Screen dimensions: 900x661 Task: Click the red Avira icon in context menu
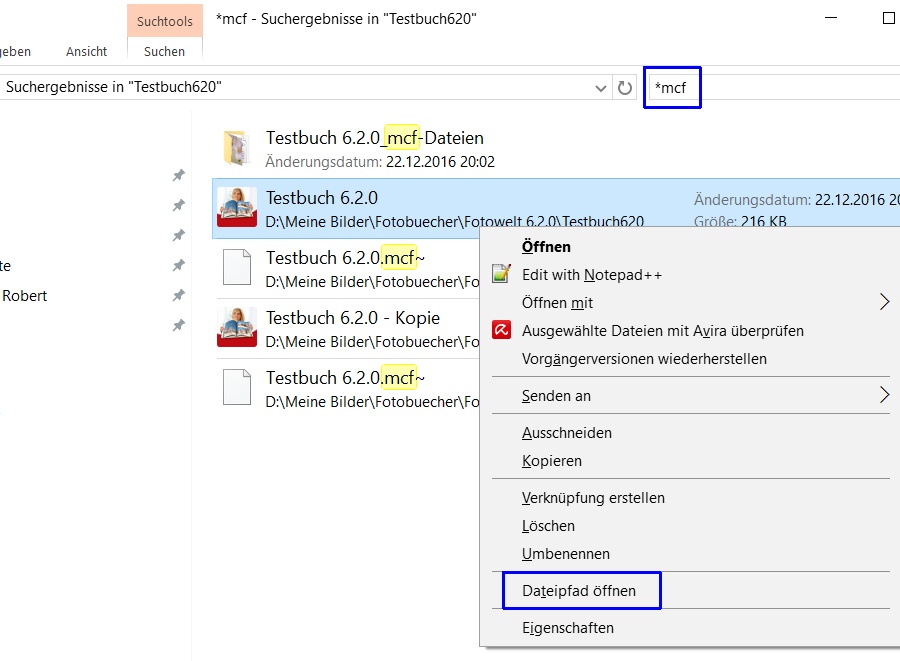click(x=501, y=330)
